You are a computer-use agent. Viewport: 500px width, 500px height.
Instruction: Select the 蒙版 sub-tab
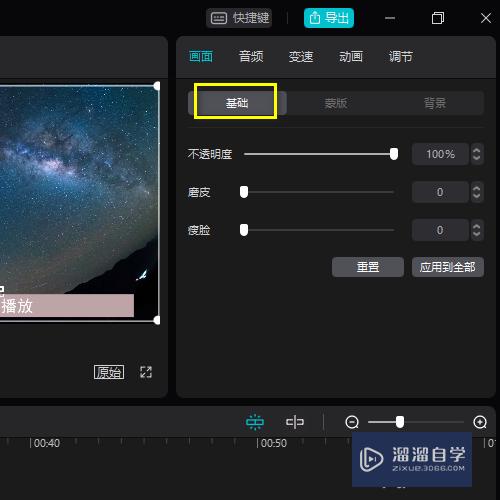coord(336,103)
